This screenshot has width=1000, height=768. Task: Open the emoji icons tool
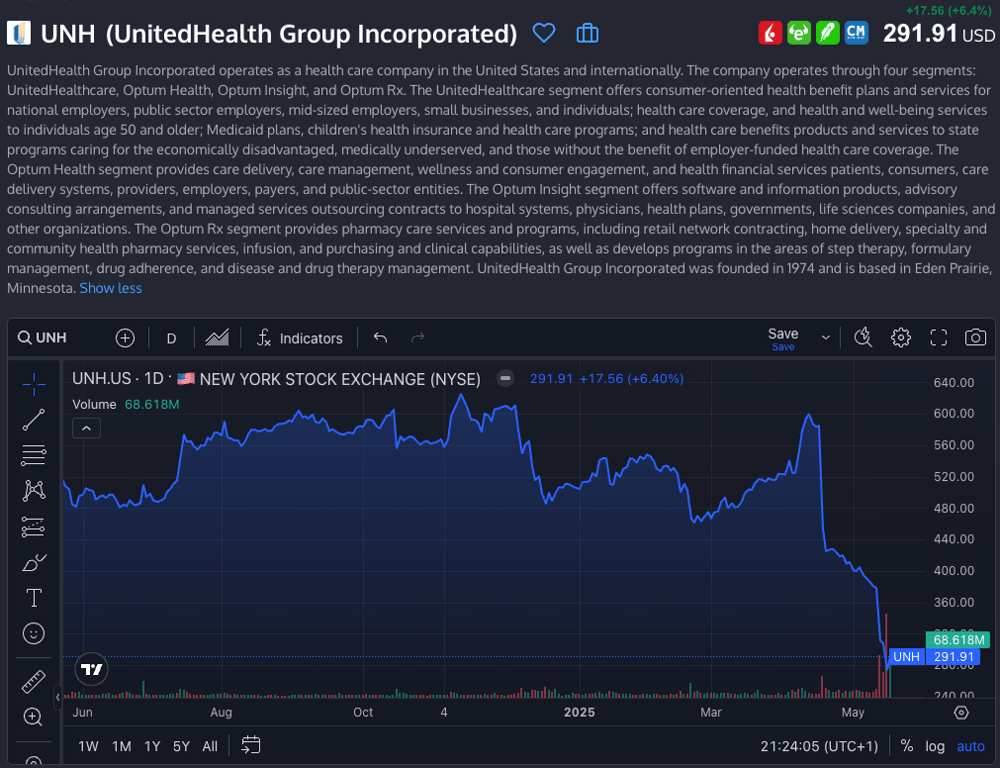click(x=33, y=633)
